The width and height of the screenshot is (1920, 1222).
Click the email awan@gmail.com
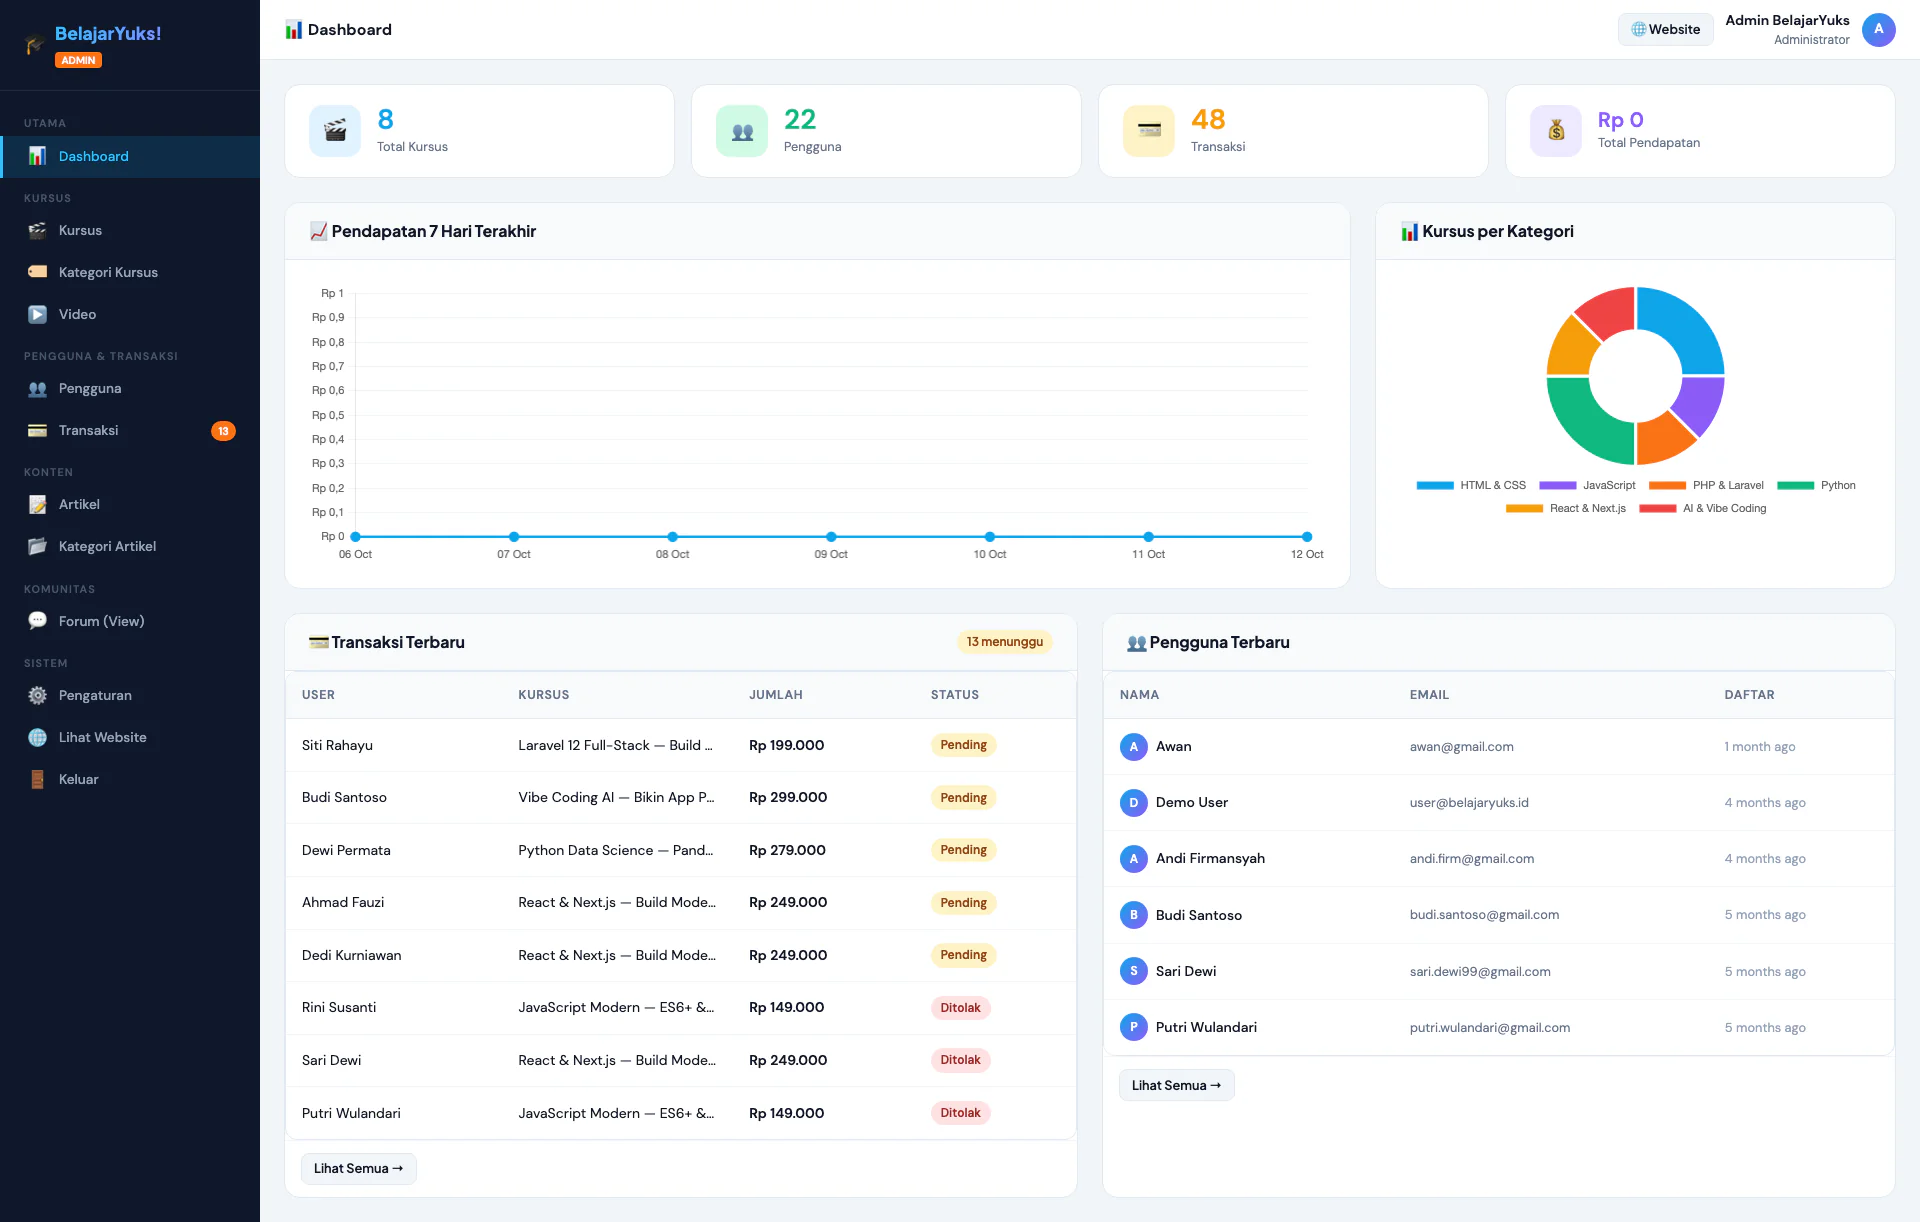tap(1461, 747)
